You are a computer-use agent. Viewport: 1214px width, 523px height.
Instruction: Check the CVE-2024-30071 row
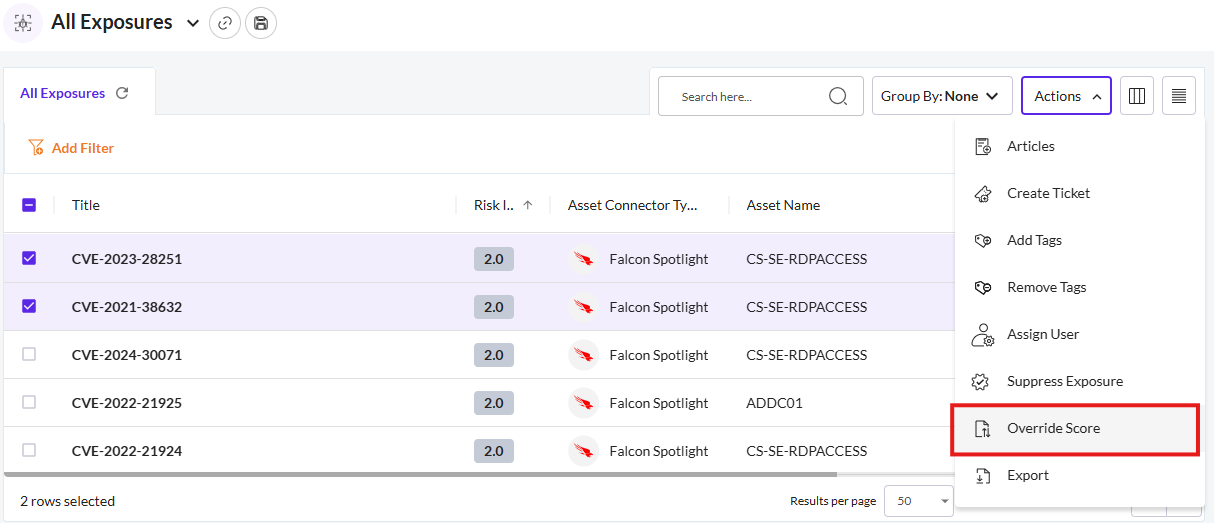(29, 354)
